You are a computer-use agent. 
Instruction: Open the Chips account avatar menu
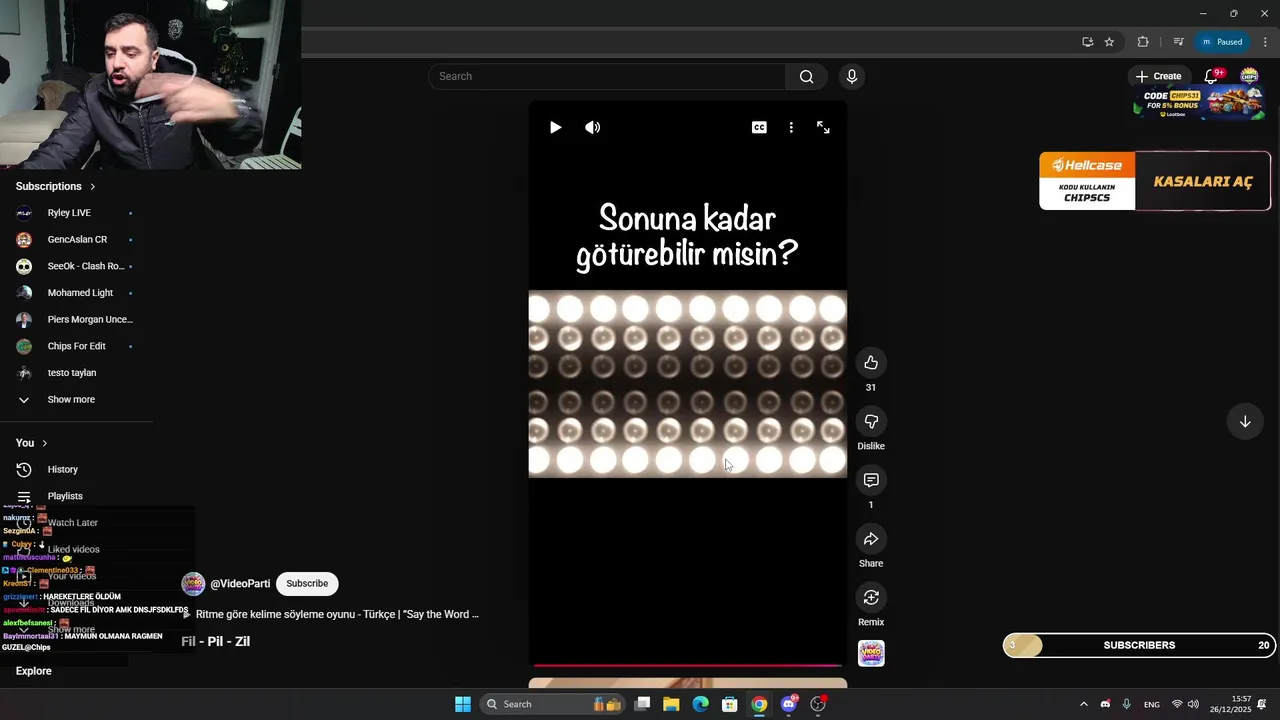pos(1249,76)
